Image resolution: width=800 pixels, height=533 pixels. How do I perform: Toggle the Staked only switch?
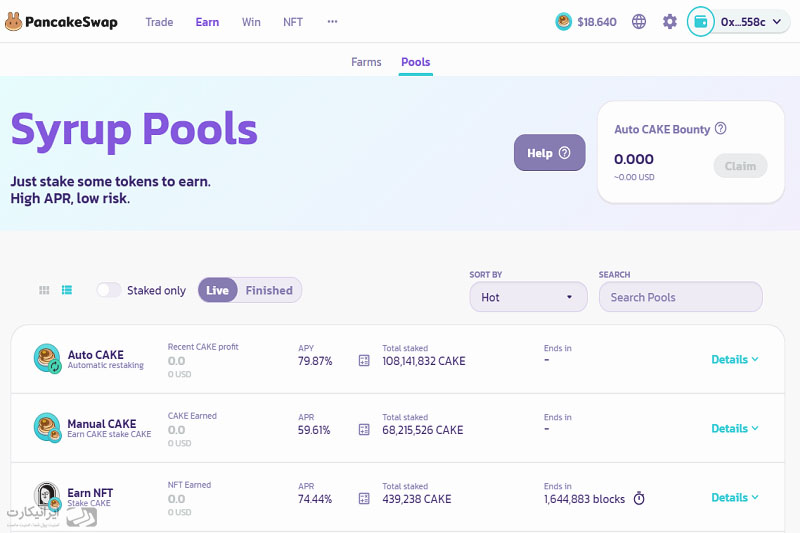109,290
